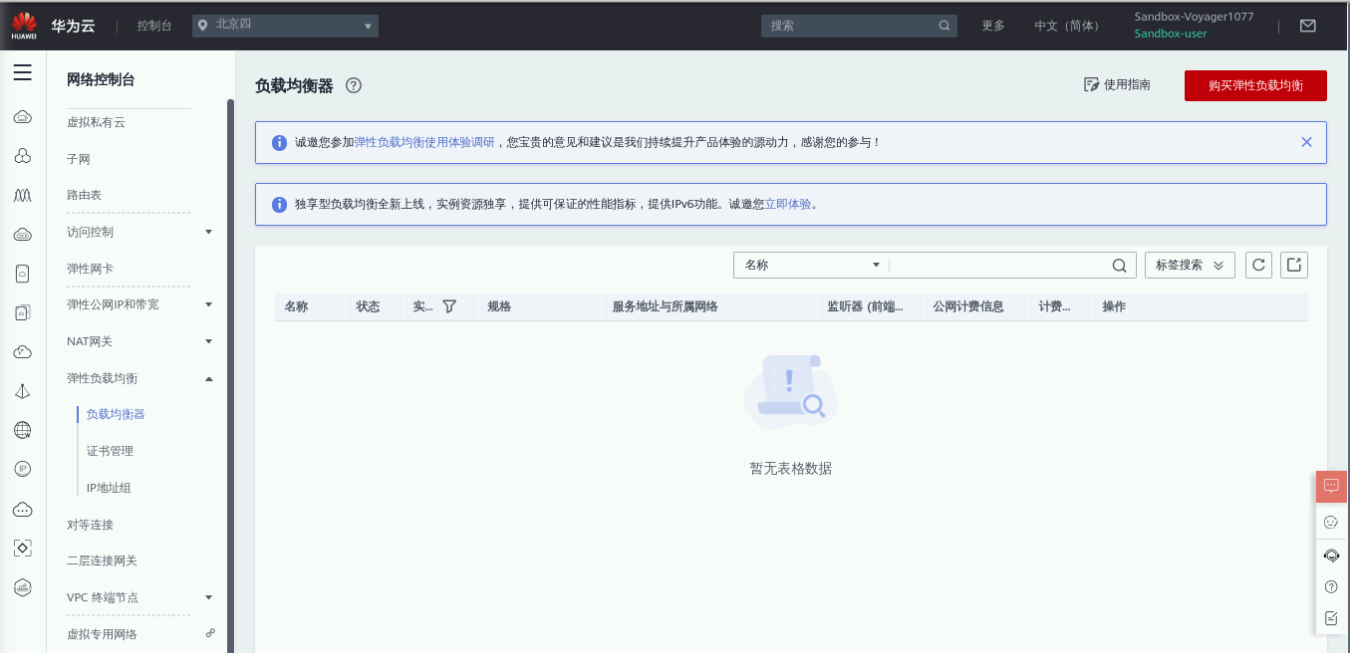The width and height of the screenshot is (1350, 653).
Task: Click the top search input field
Action: click(x=850, y=26)
